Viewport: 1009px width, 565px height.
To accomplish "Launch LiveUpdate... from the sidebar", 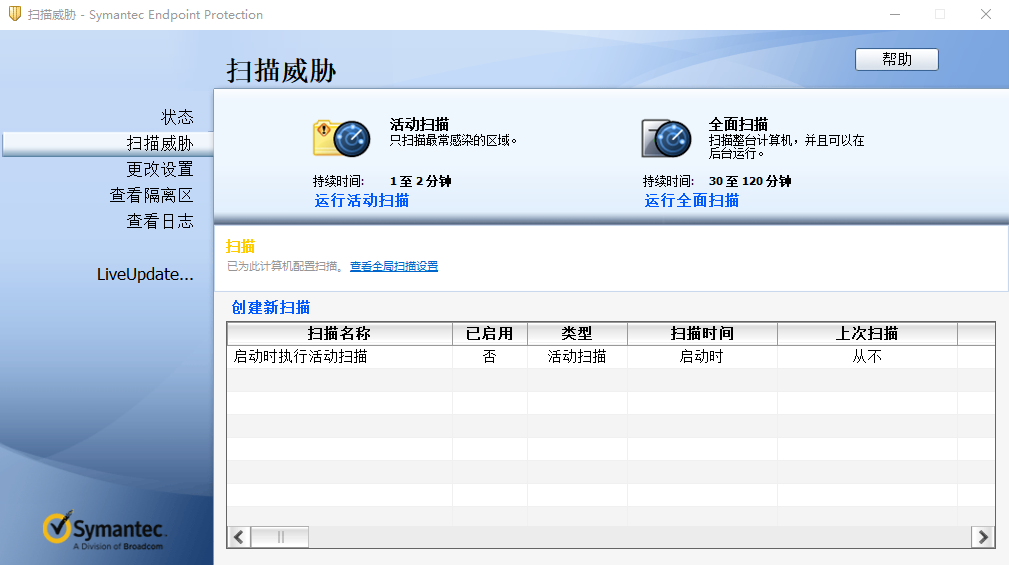I will 145,275.
